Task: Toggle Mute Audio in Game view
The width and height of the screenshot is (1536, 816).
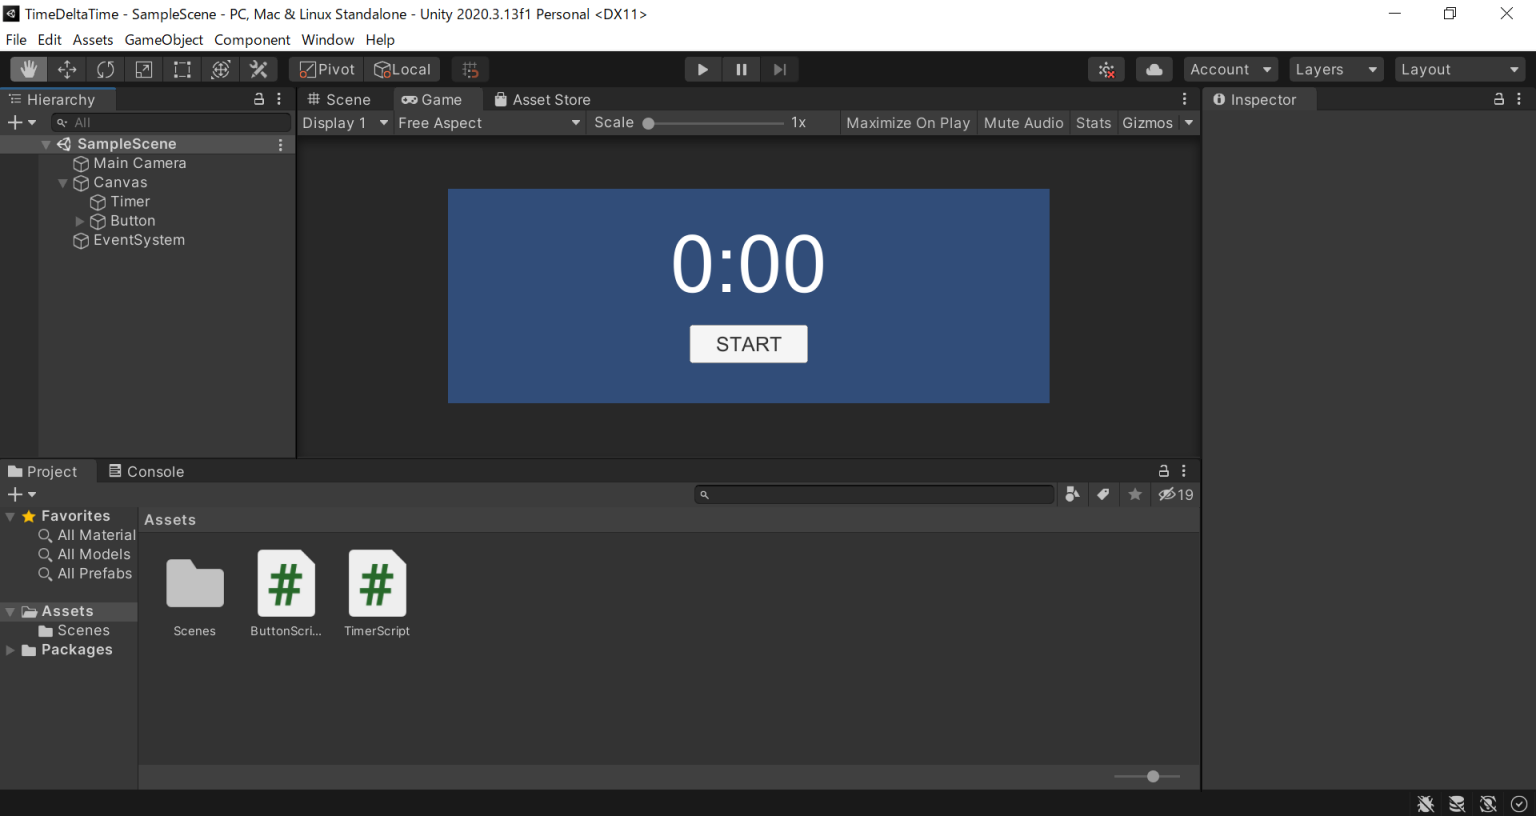Action: pos(1023,123)
